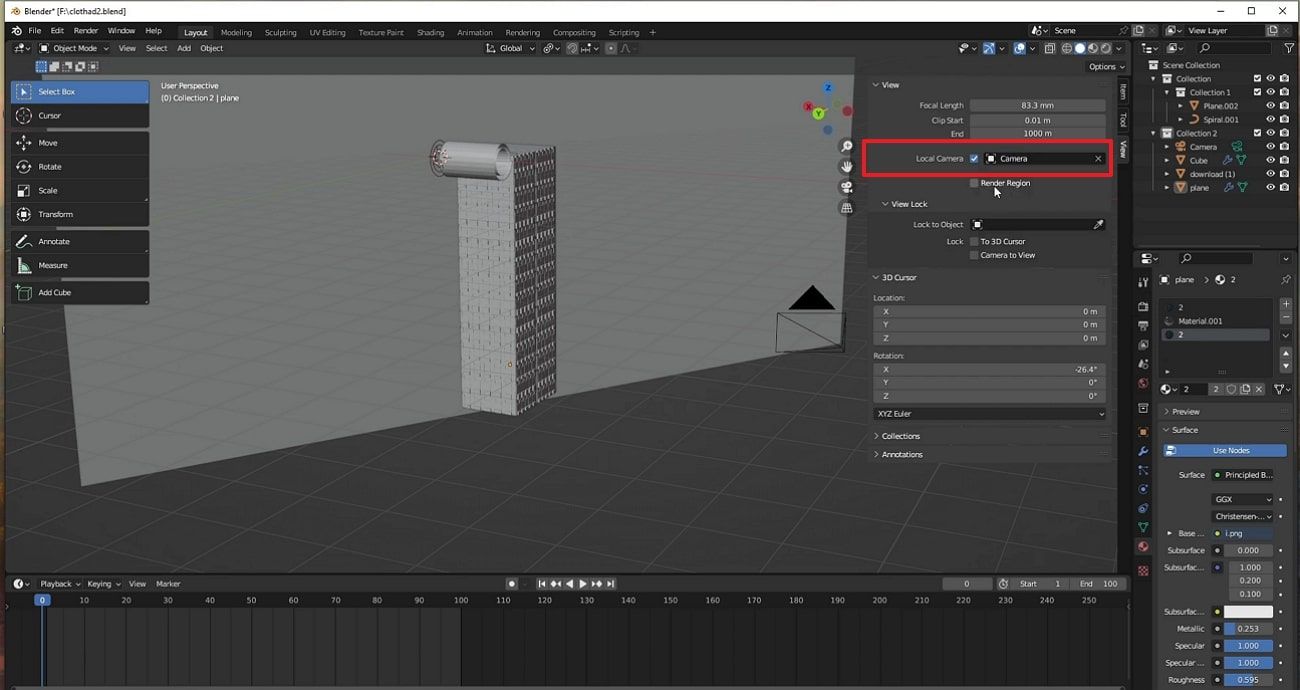Expand the Plane.002 item in outliner
The image size is (1300, 690).
tap(1181, 106)
